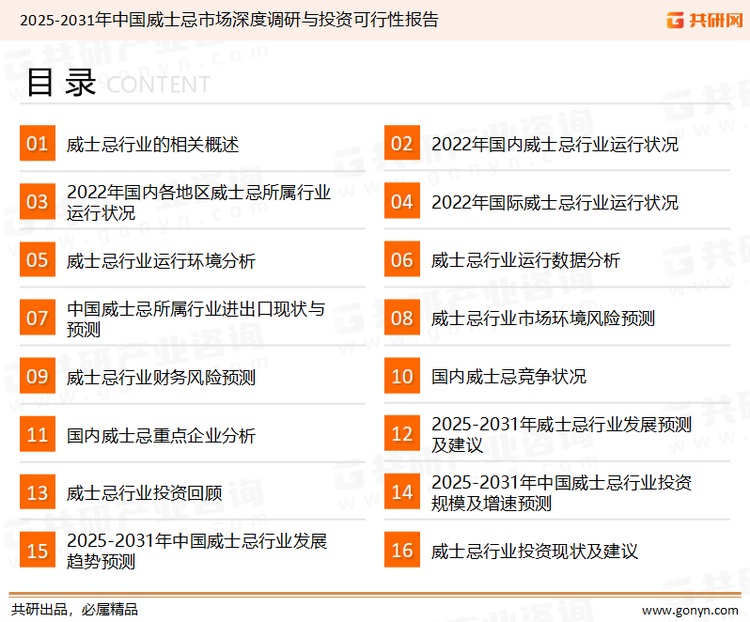The image size is (750, 622).
Task: Click the 目录 CONTENT heading
Action: pyautogui.click(x=116, y=84)
